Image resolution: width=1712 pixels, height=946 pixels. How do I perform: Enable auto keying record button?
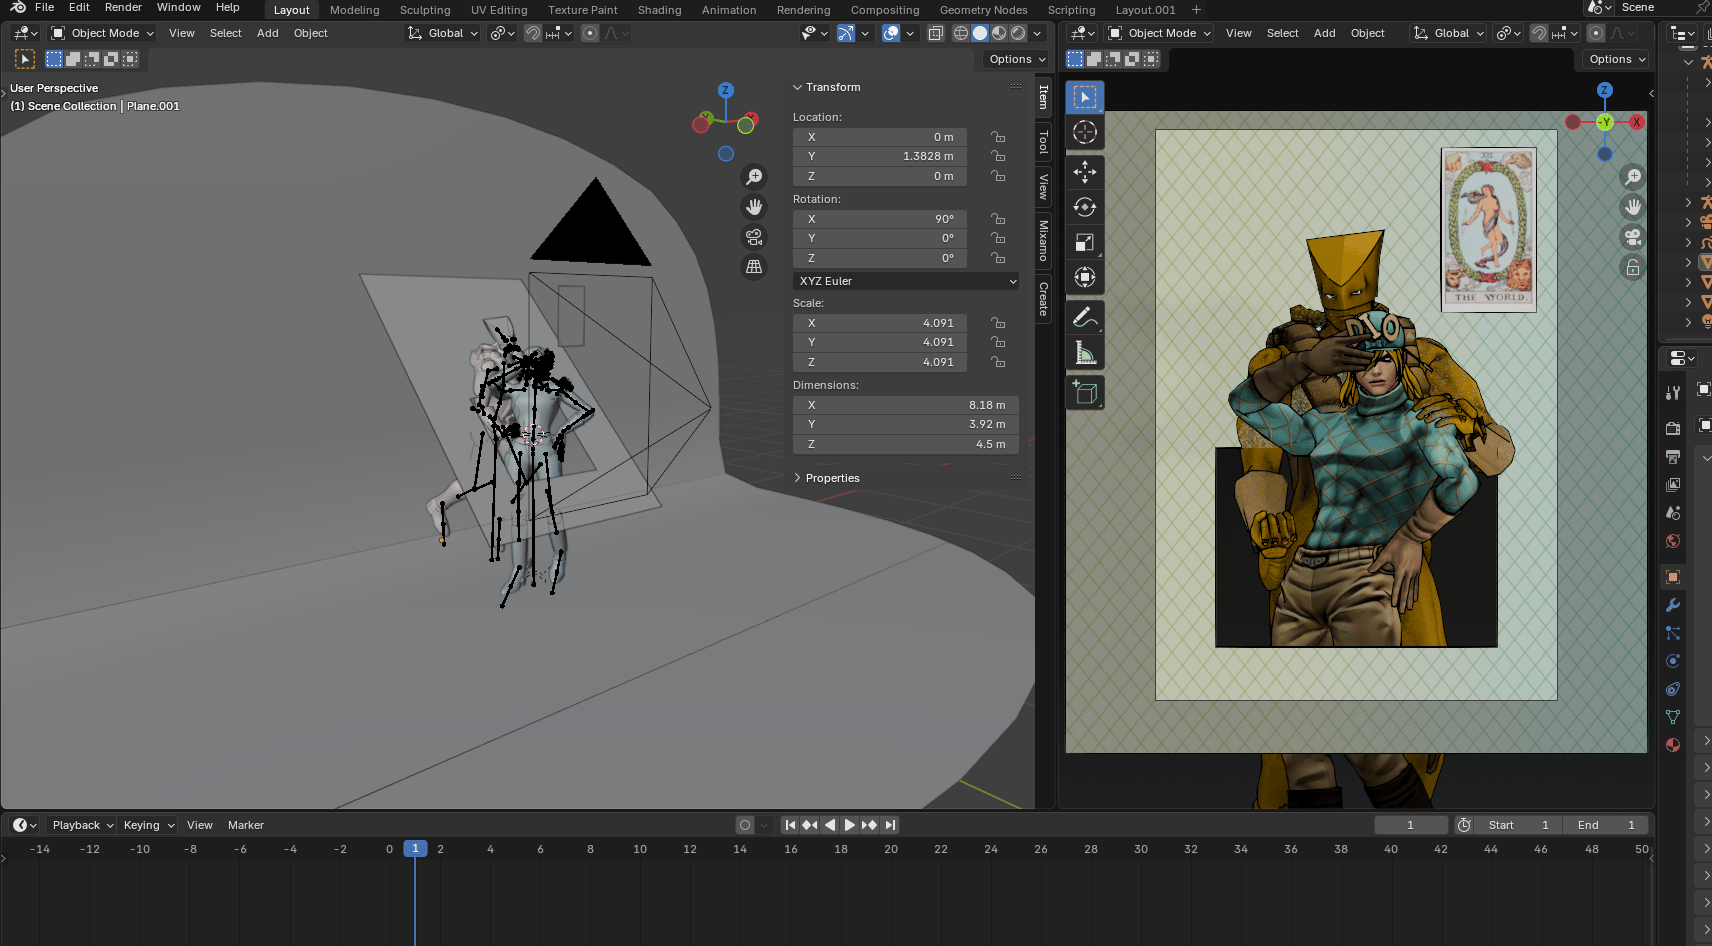(744, 825)
